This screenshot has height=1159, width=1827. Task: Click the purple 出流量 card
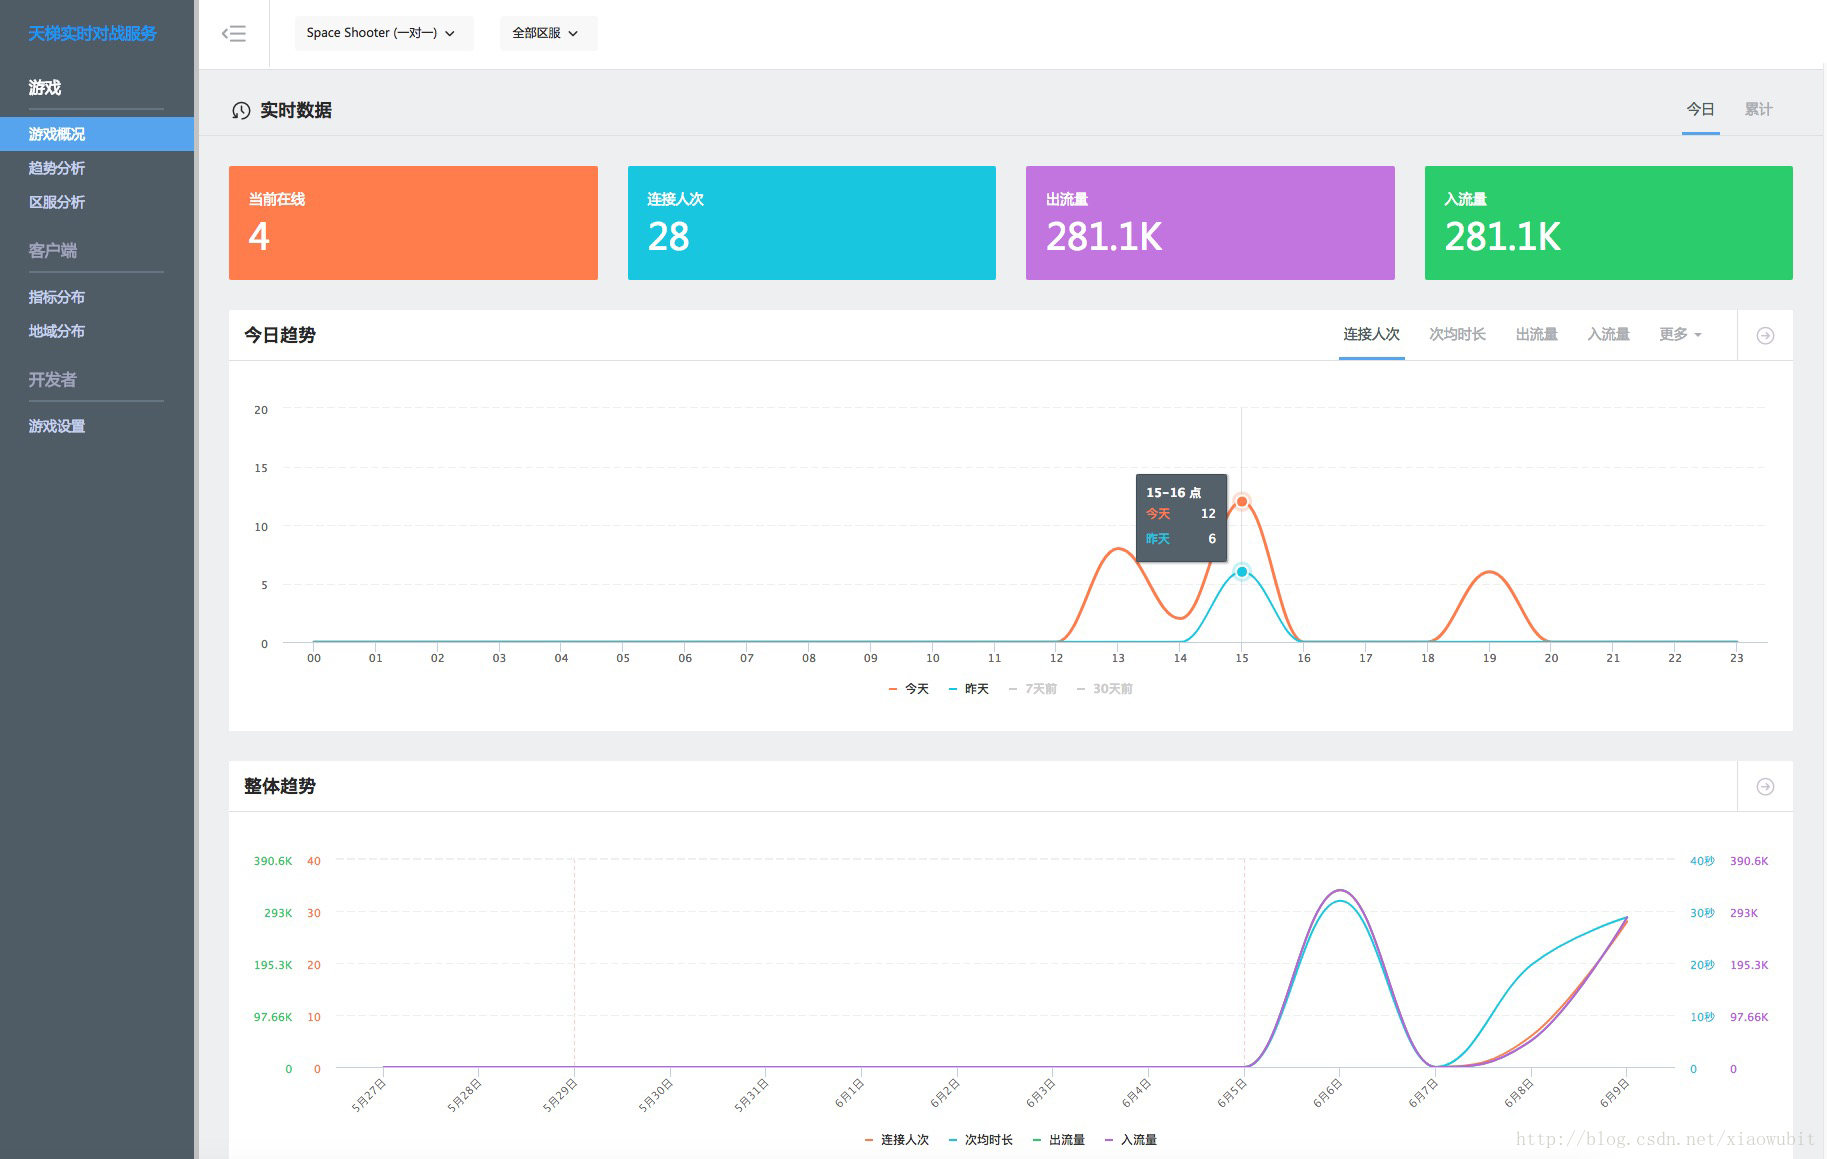click(x=1210, y=223)
